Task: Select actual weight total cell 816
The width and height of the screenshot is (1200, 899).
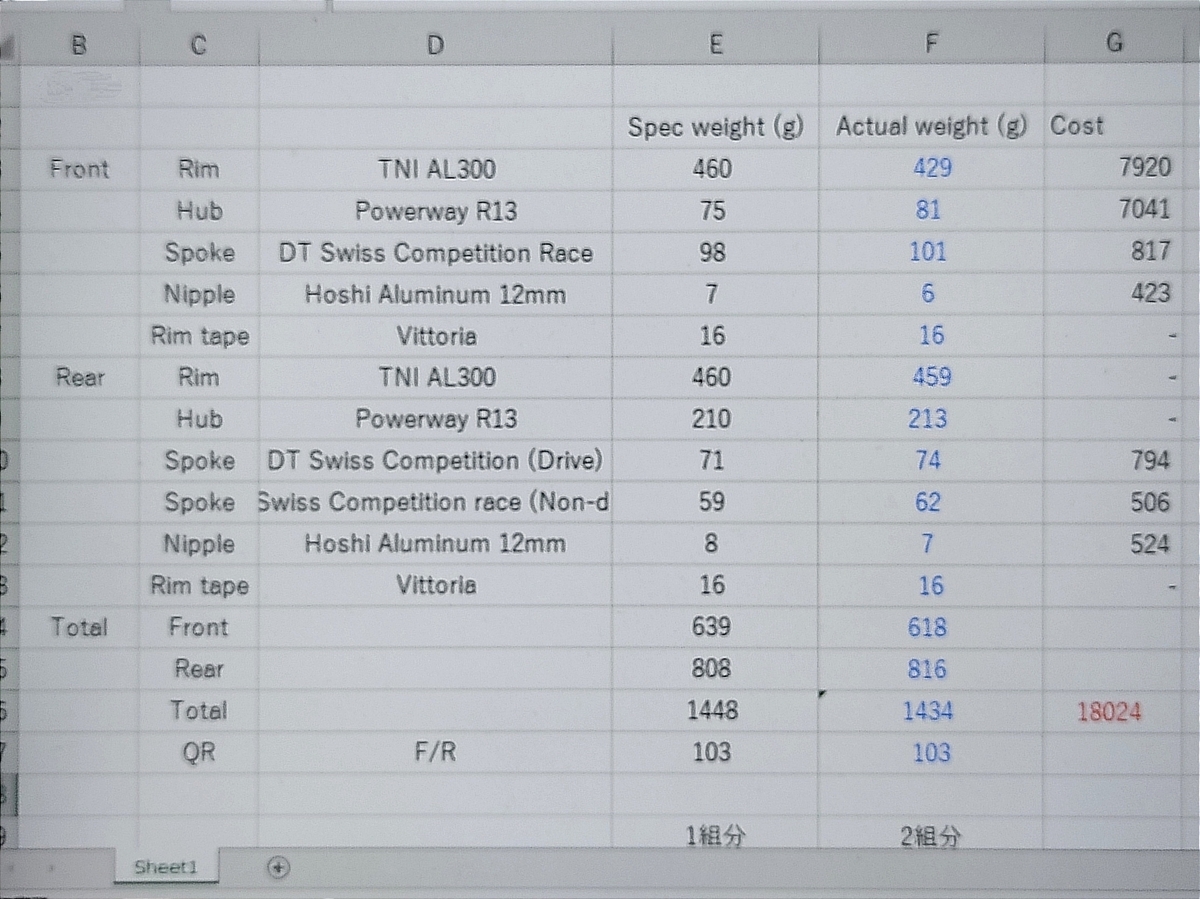Action: (931, 670)
